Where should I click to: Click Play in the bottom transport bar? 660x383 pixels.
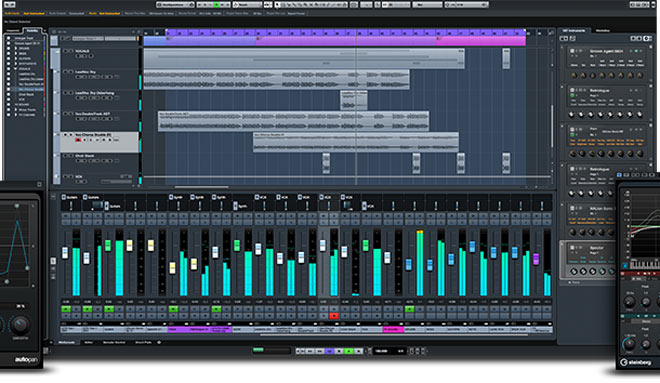tap(349, 351)
